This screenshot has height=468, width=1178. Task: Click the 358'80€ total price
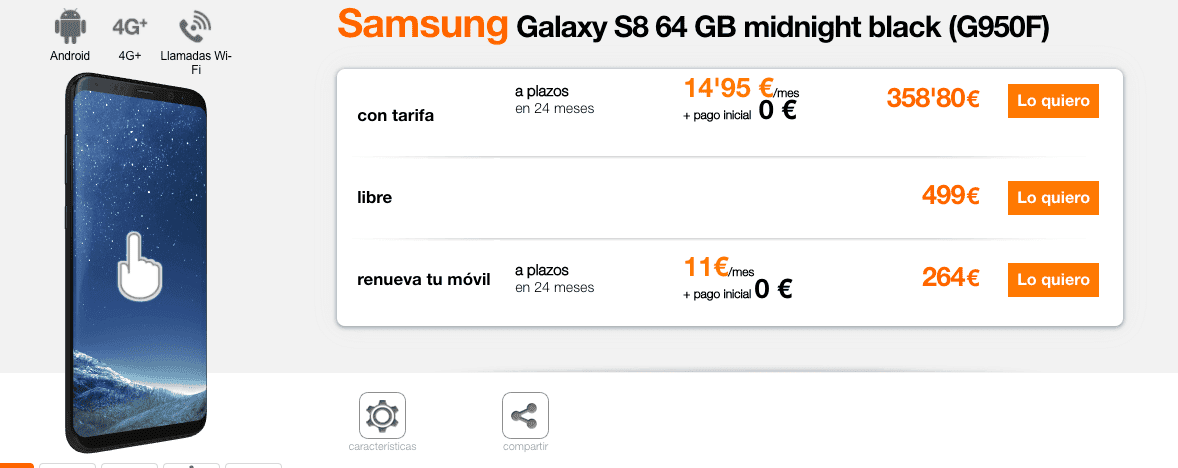(x=933, y=99)
